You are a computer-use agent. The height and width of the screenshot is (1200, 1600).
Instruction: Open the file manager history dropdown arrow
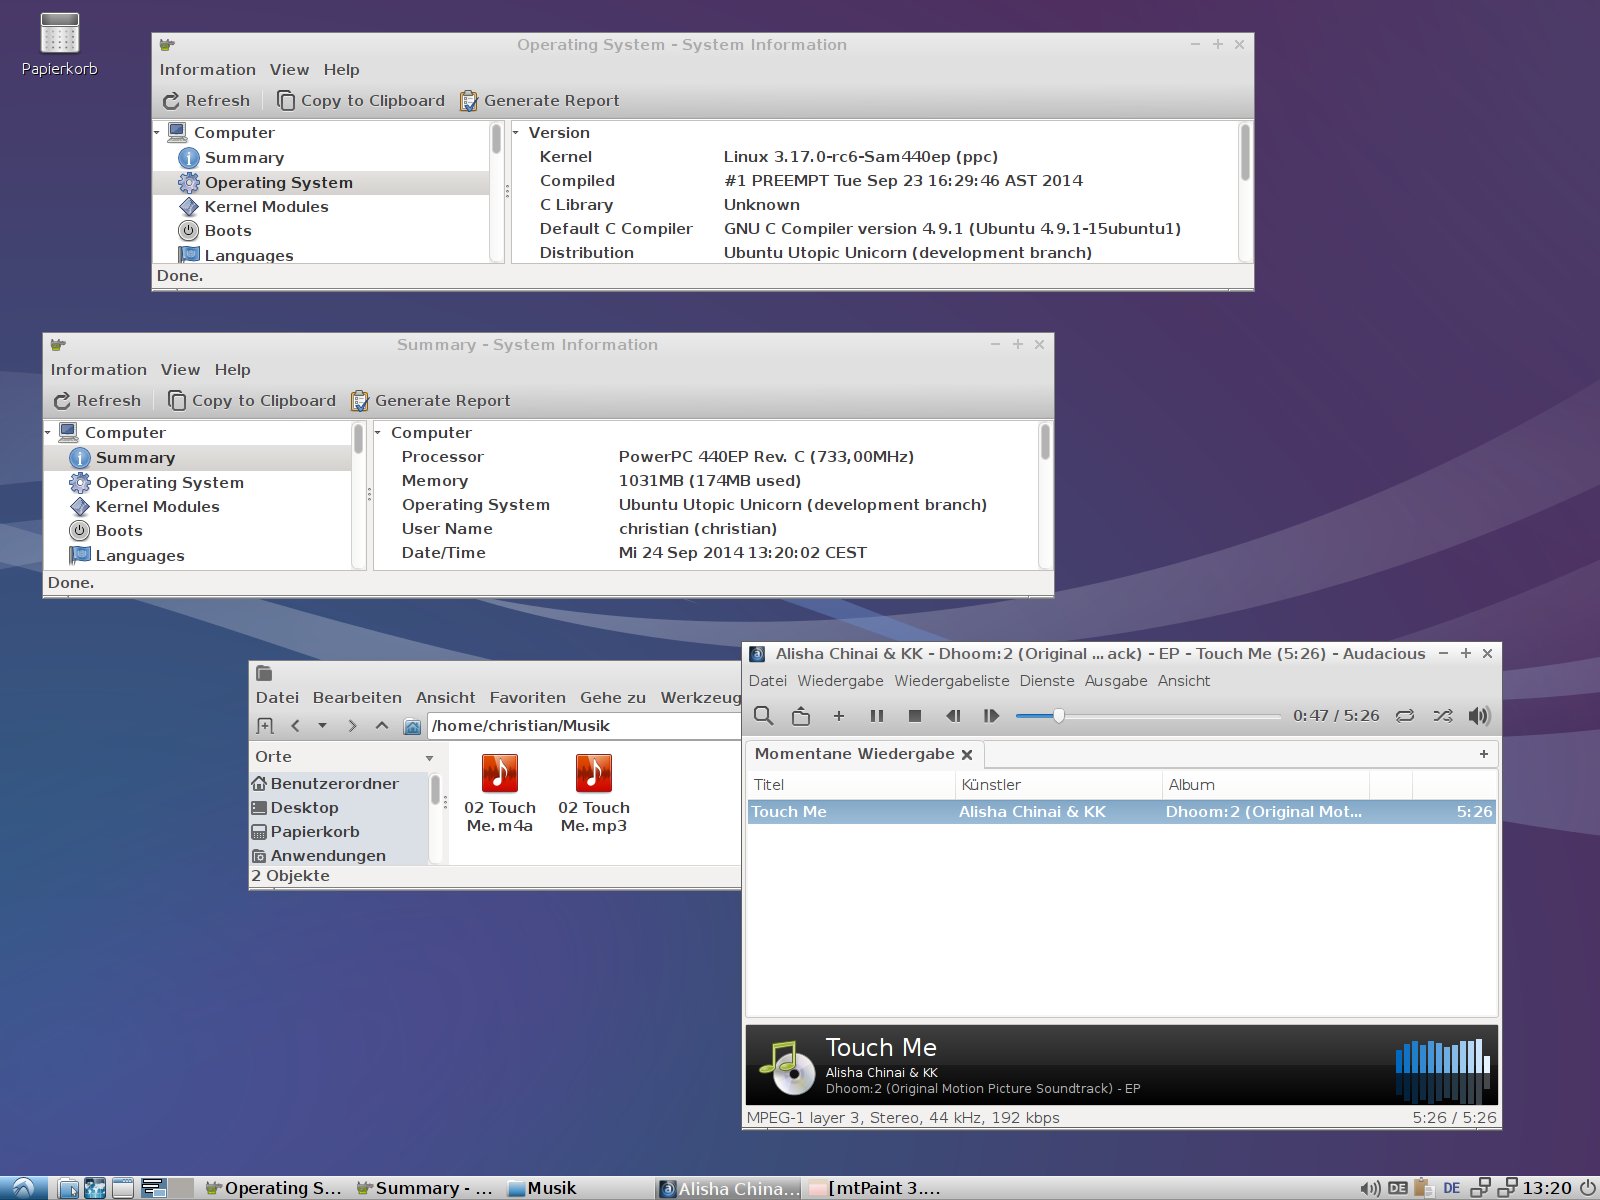[322, 726]
